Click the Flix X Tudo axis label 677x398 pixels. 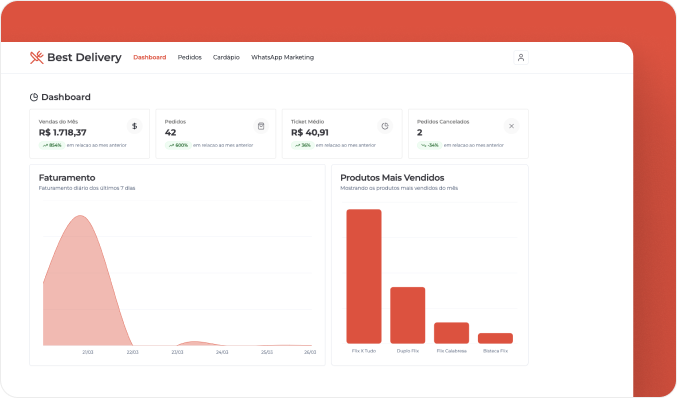[364, 351]
